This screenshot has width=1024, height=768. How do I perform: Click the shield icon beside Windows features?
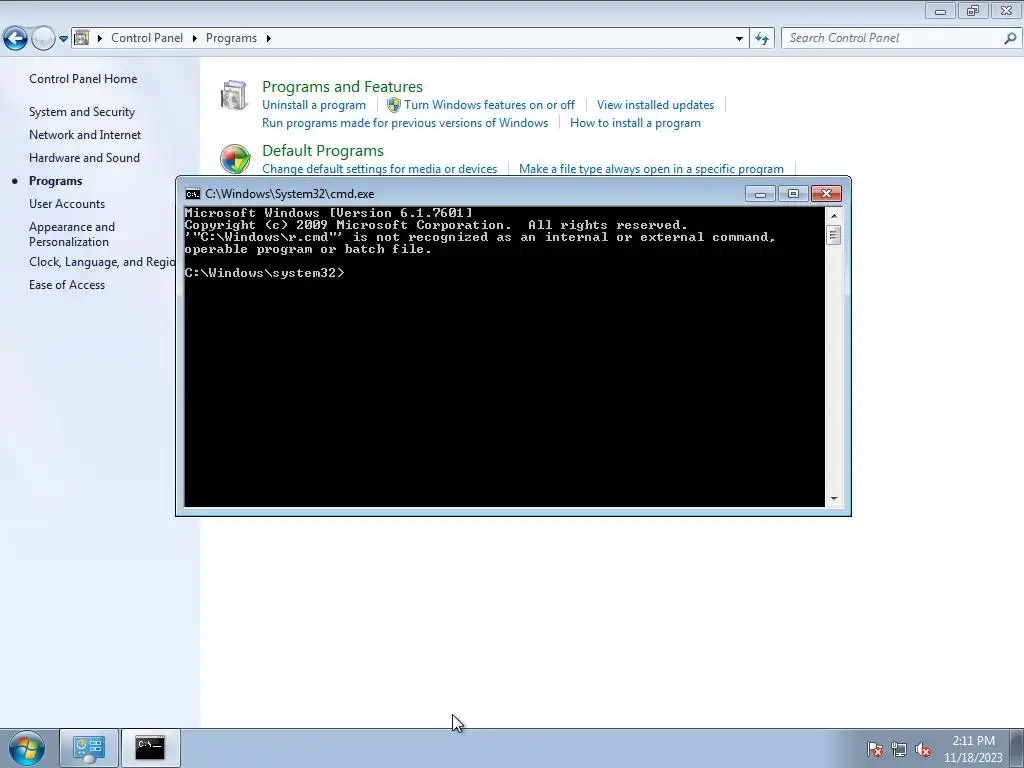[394, 104]
